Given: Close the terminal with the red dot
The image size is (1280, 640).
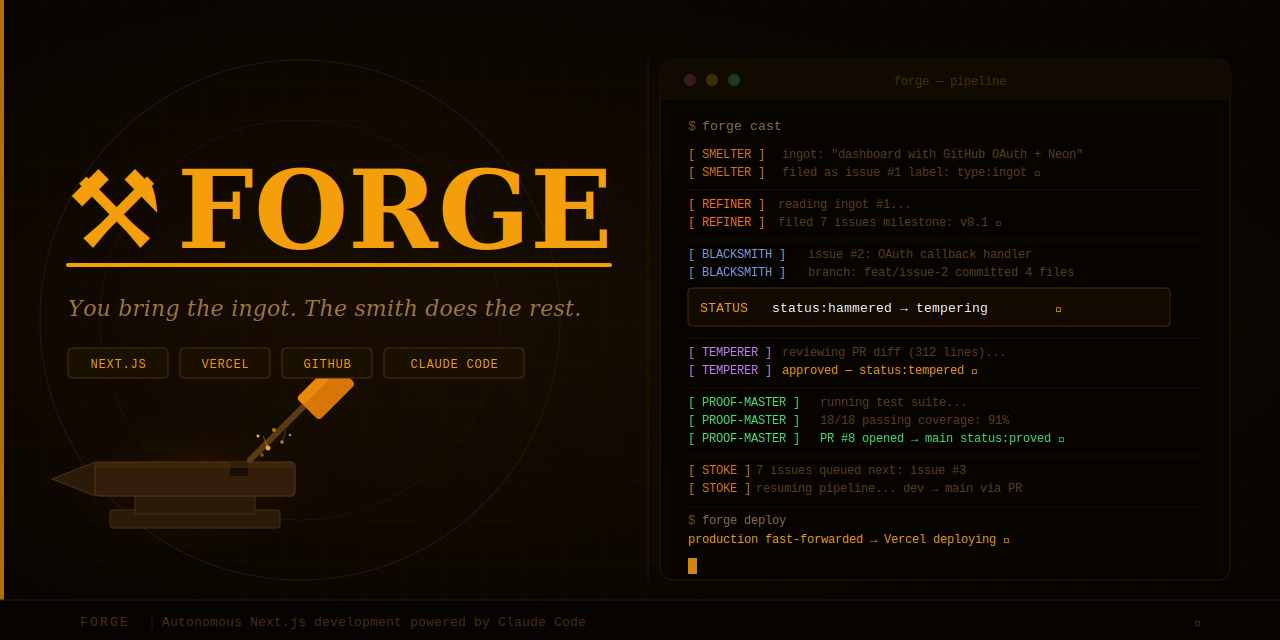Looking at the screenshot, I should 690,80.
